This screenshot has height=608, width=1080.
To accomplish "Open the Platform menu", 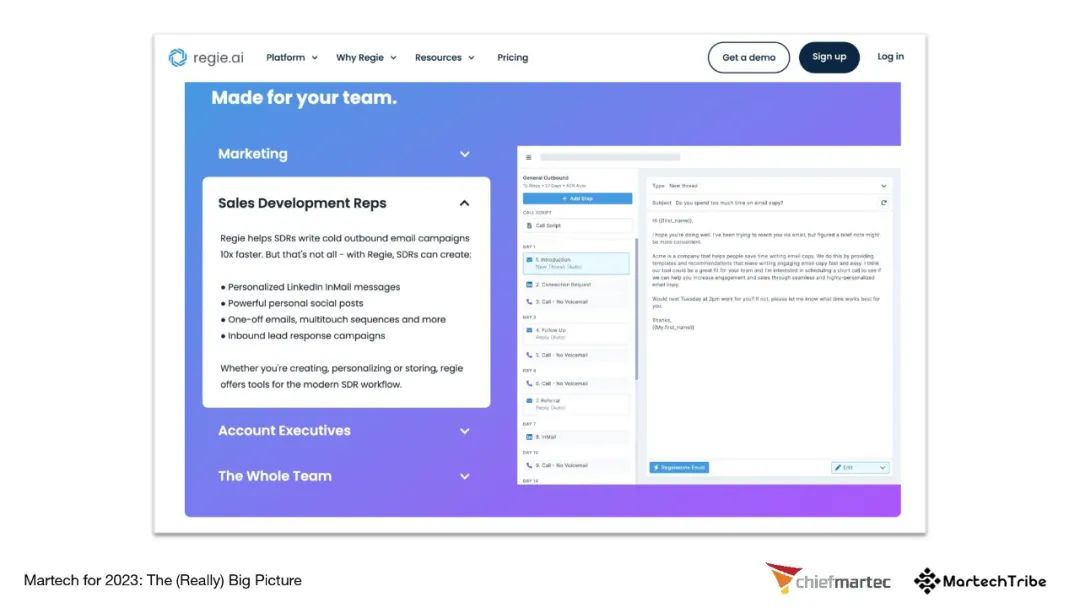I will (292, 58).
